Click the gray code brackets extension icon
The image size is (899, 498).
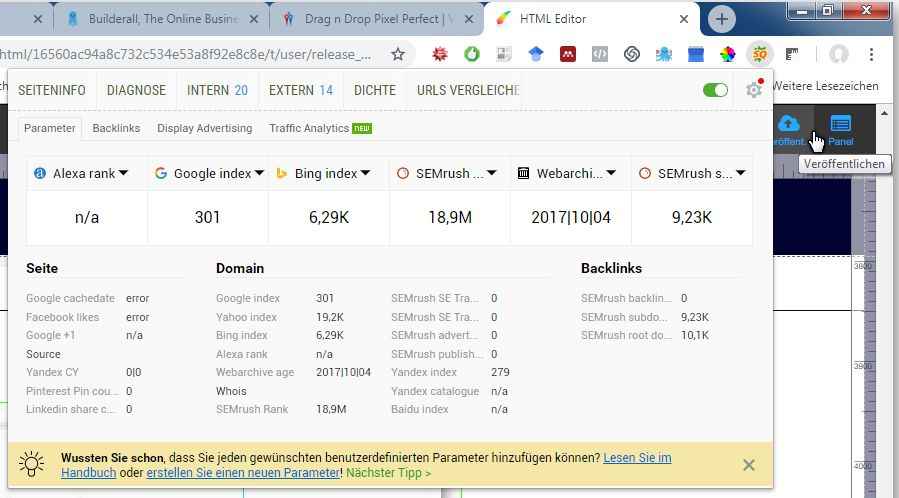click(600, 54)
